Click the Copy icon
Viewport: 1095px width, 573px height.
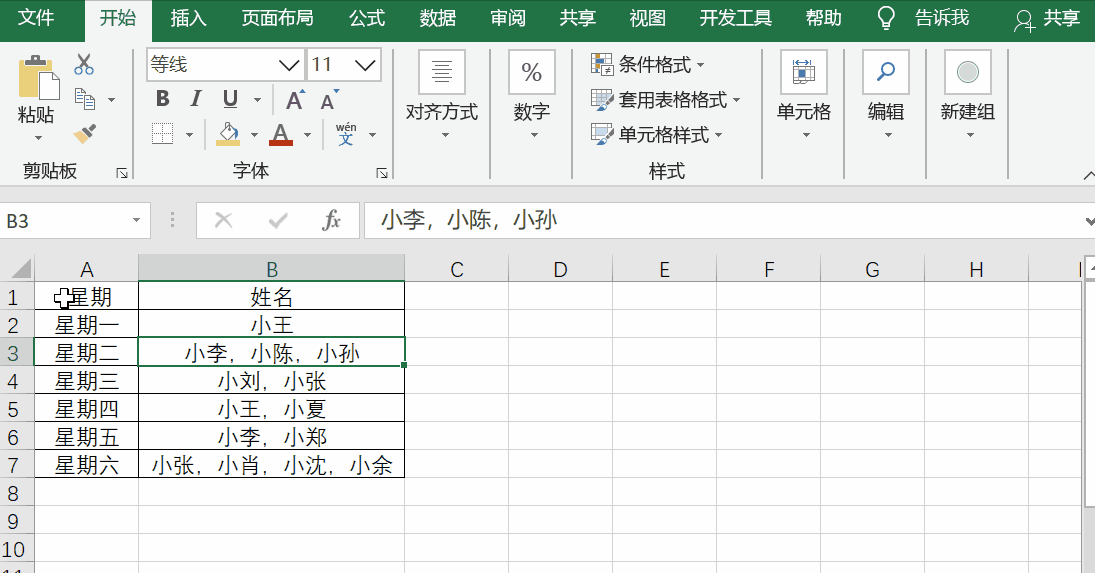coord(85,99)
